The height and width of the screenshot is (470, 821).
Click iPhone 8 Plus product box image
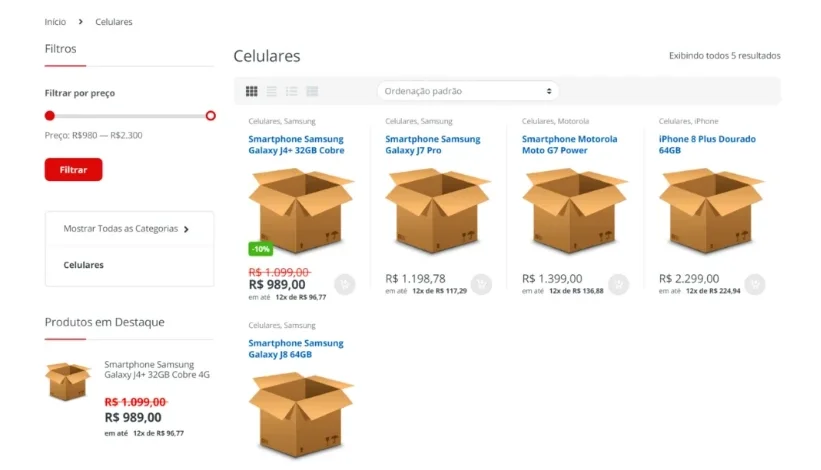point(711,210)
